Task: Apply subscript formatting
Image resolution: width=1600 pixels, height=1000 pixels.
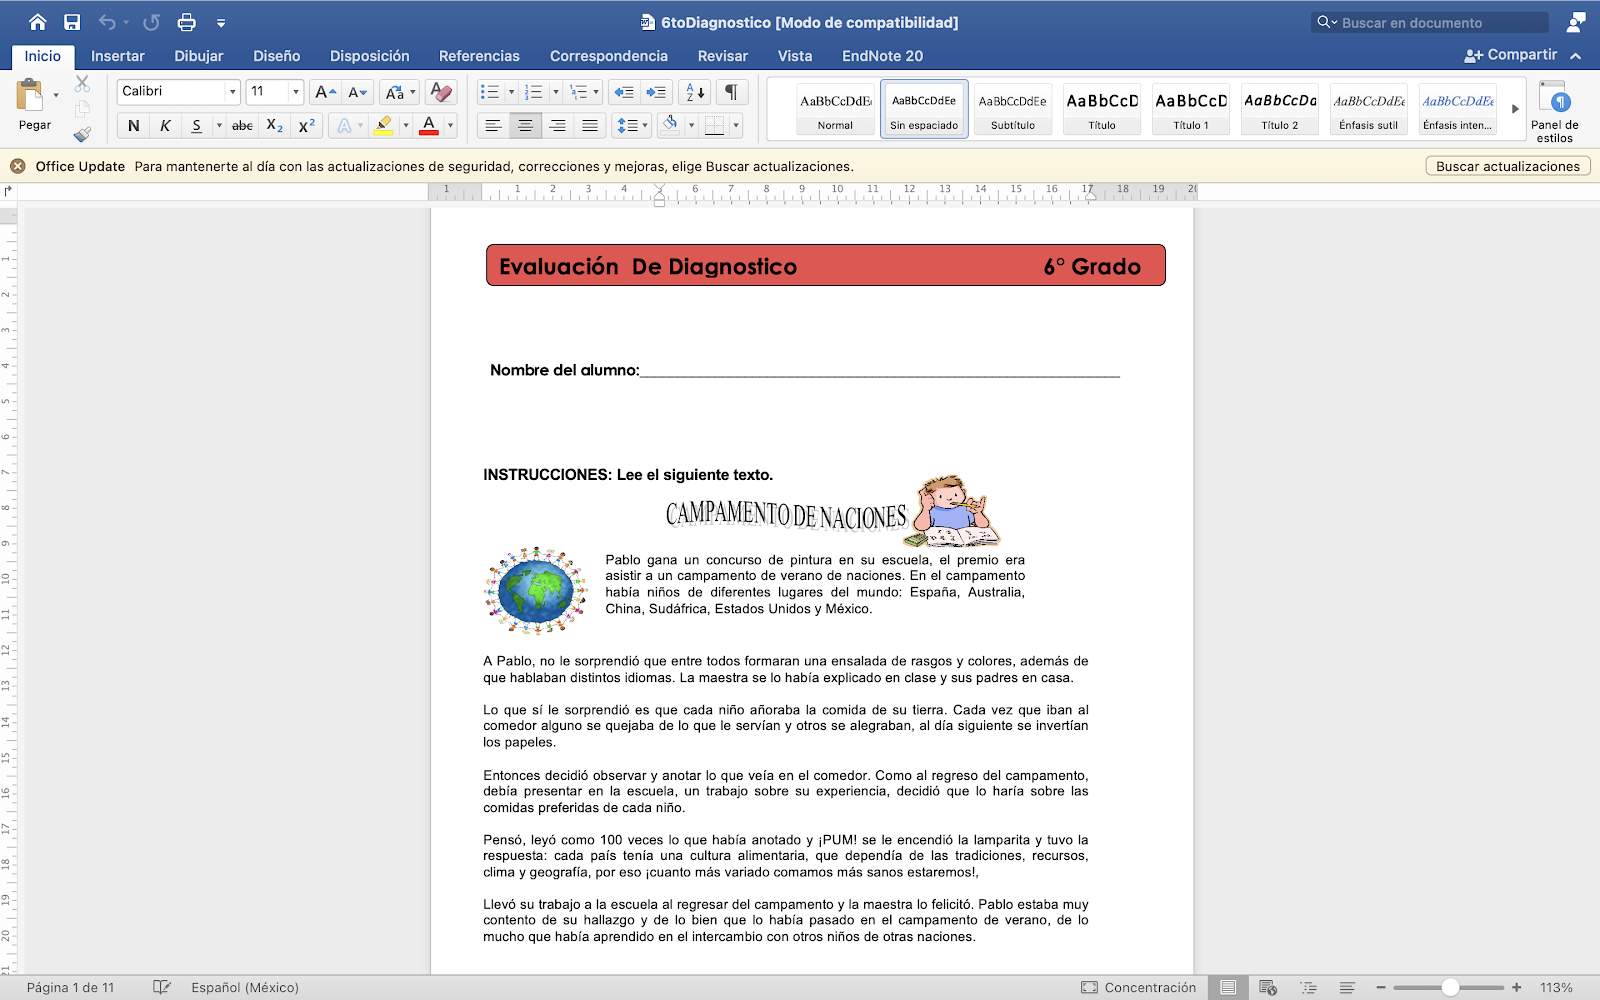Action: coord(274,125)
